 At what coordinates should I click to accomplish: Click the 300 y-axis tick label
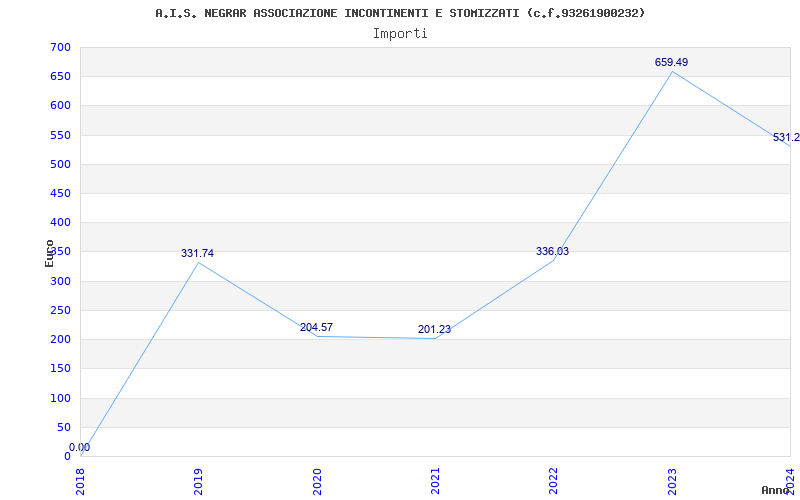(x=60, y=281)
